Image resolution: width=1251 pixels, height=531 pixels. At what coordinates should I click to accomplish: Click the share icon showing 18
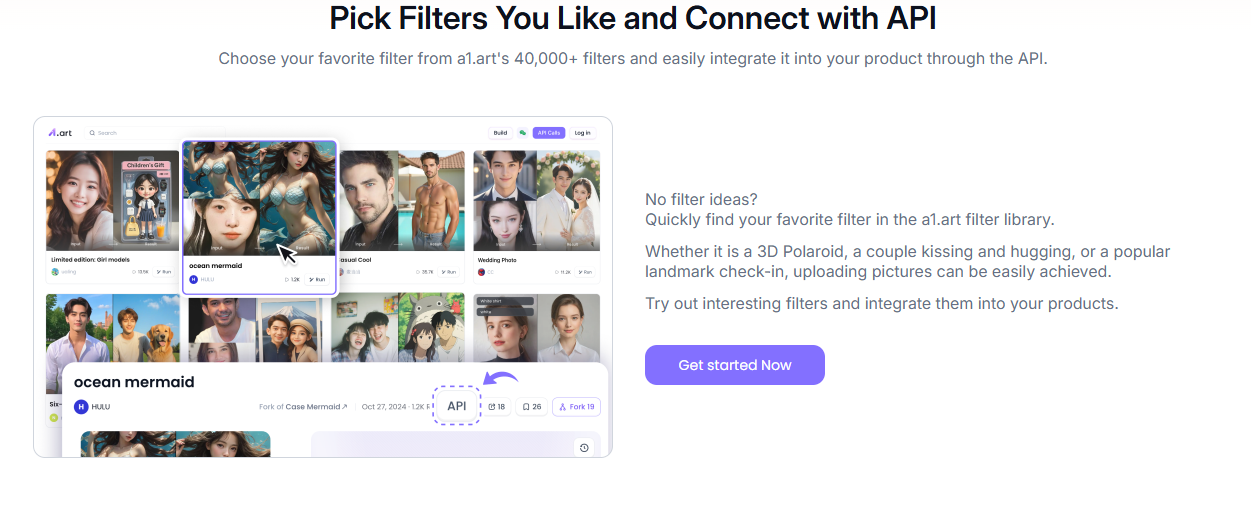click(497, 407)
